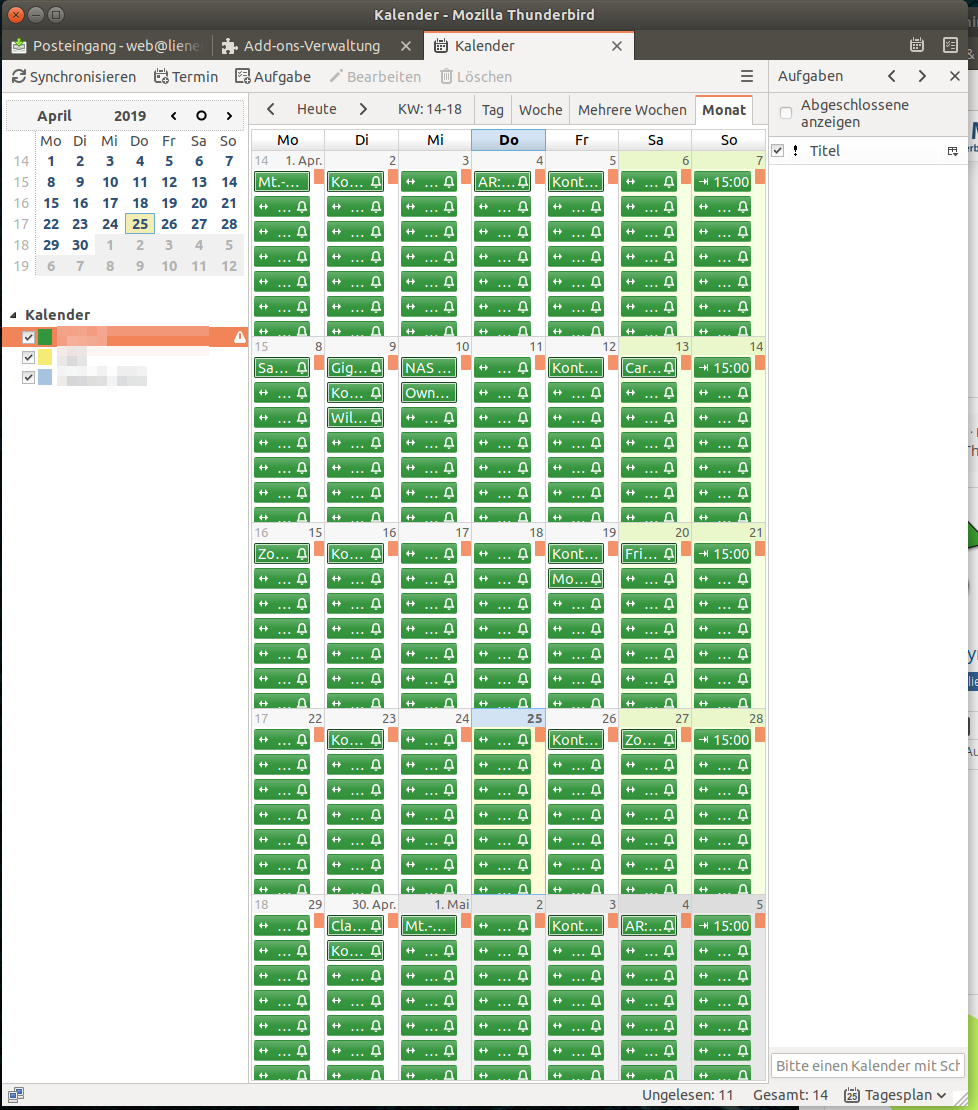
Task: Open calendar tab icon in tab bar
Action: (917, 45)
